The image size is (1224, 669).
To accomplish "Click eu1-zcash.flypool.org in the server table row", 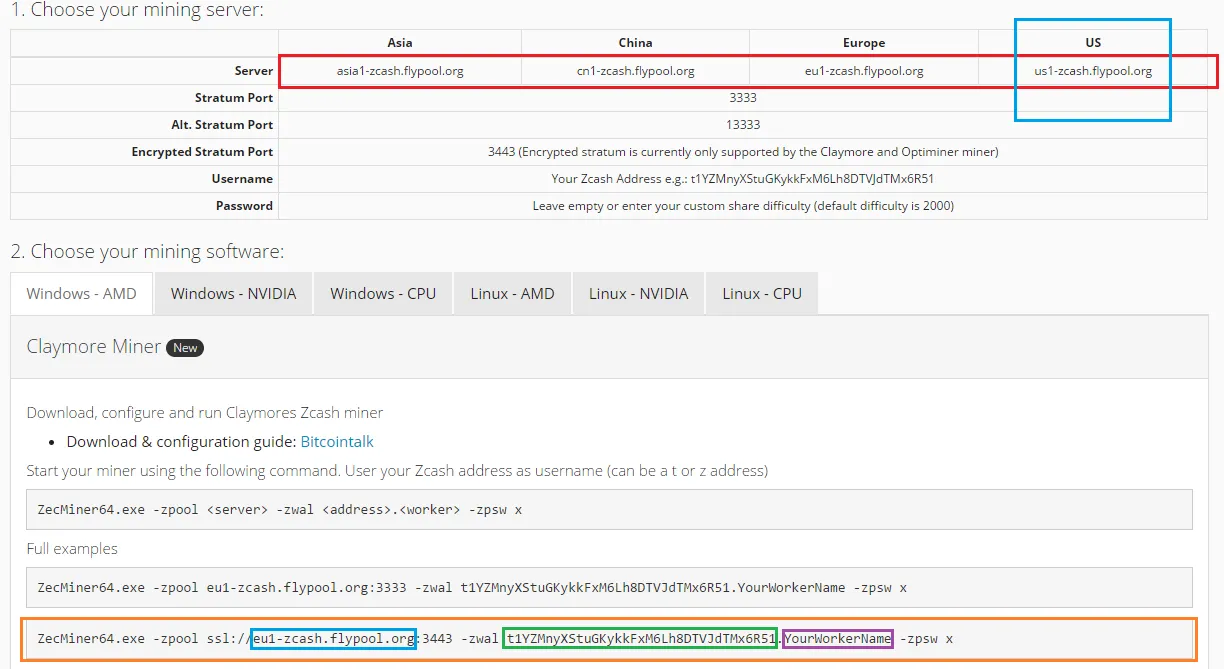I will tap(864, 71).
